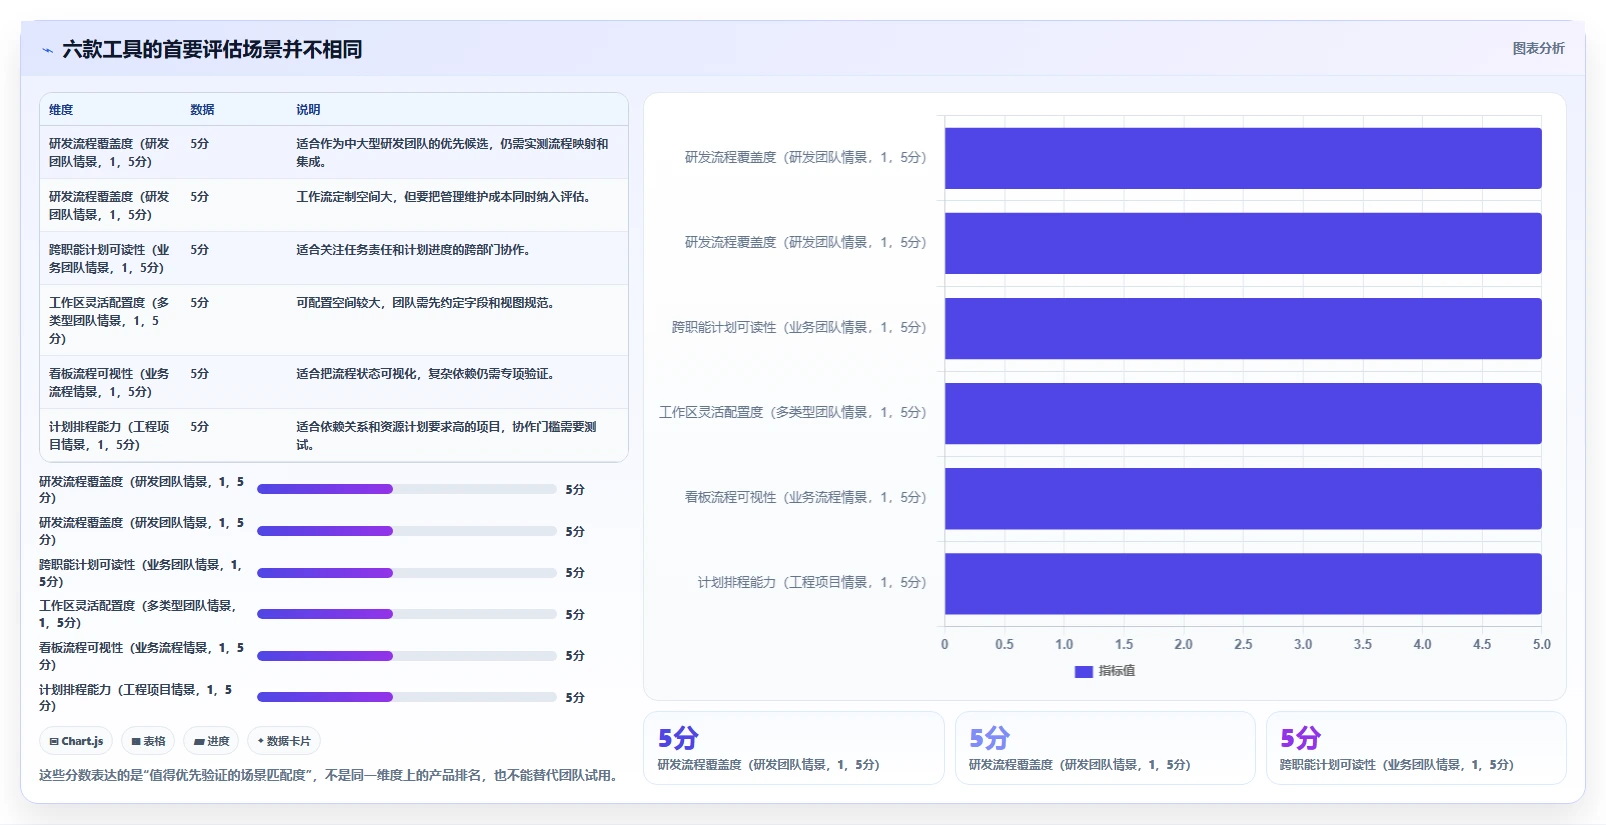
Task: Click the 维度 column header
Action: (61, 110)
